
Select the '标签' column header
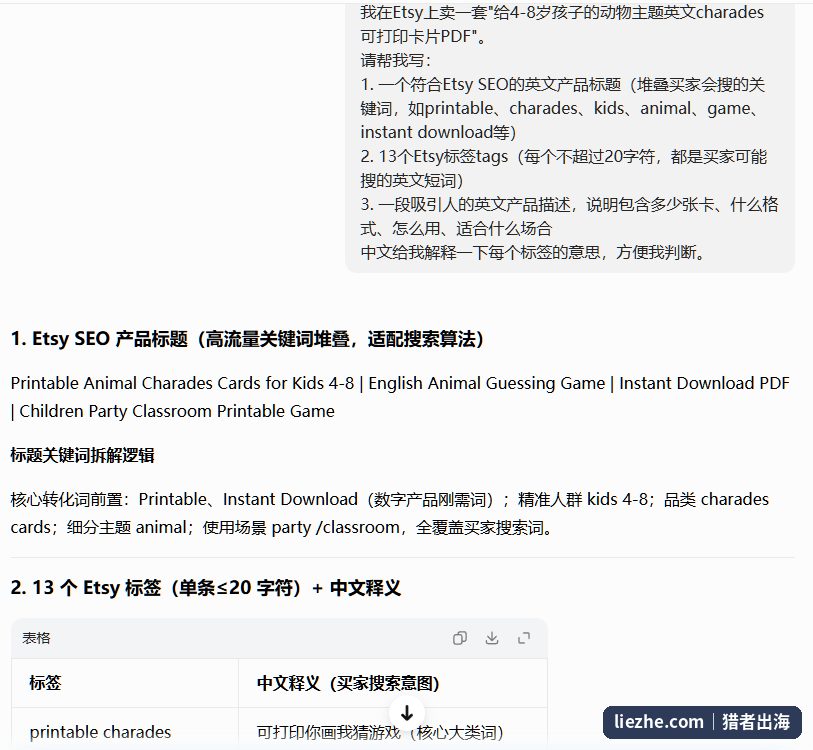point(45,683)
